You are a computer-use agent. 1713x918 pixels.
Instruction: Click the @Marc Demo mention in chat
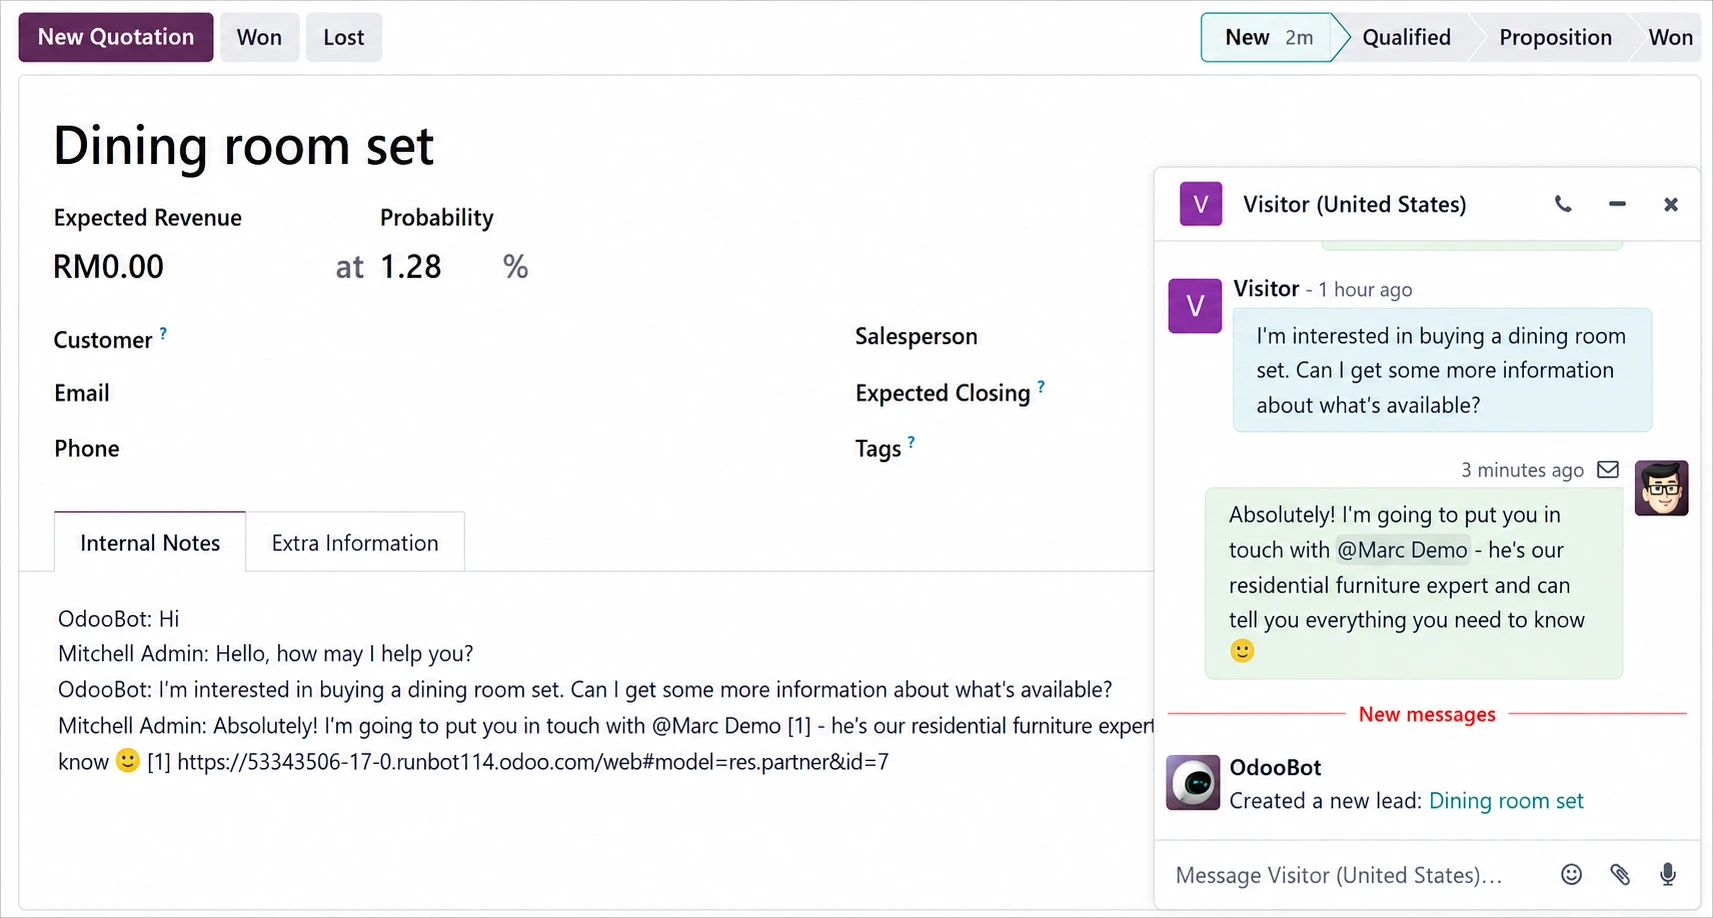1402,550
